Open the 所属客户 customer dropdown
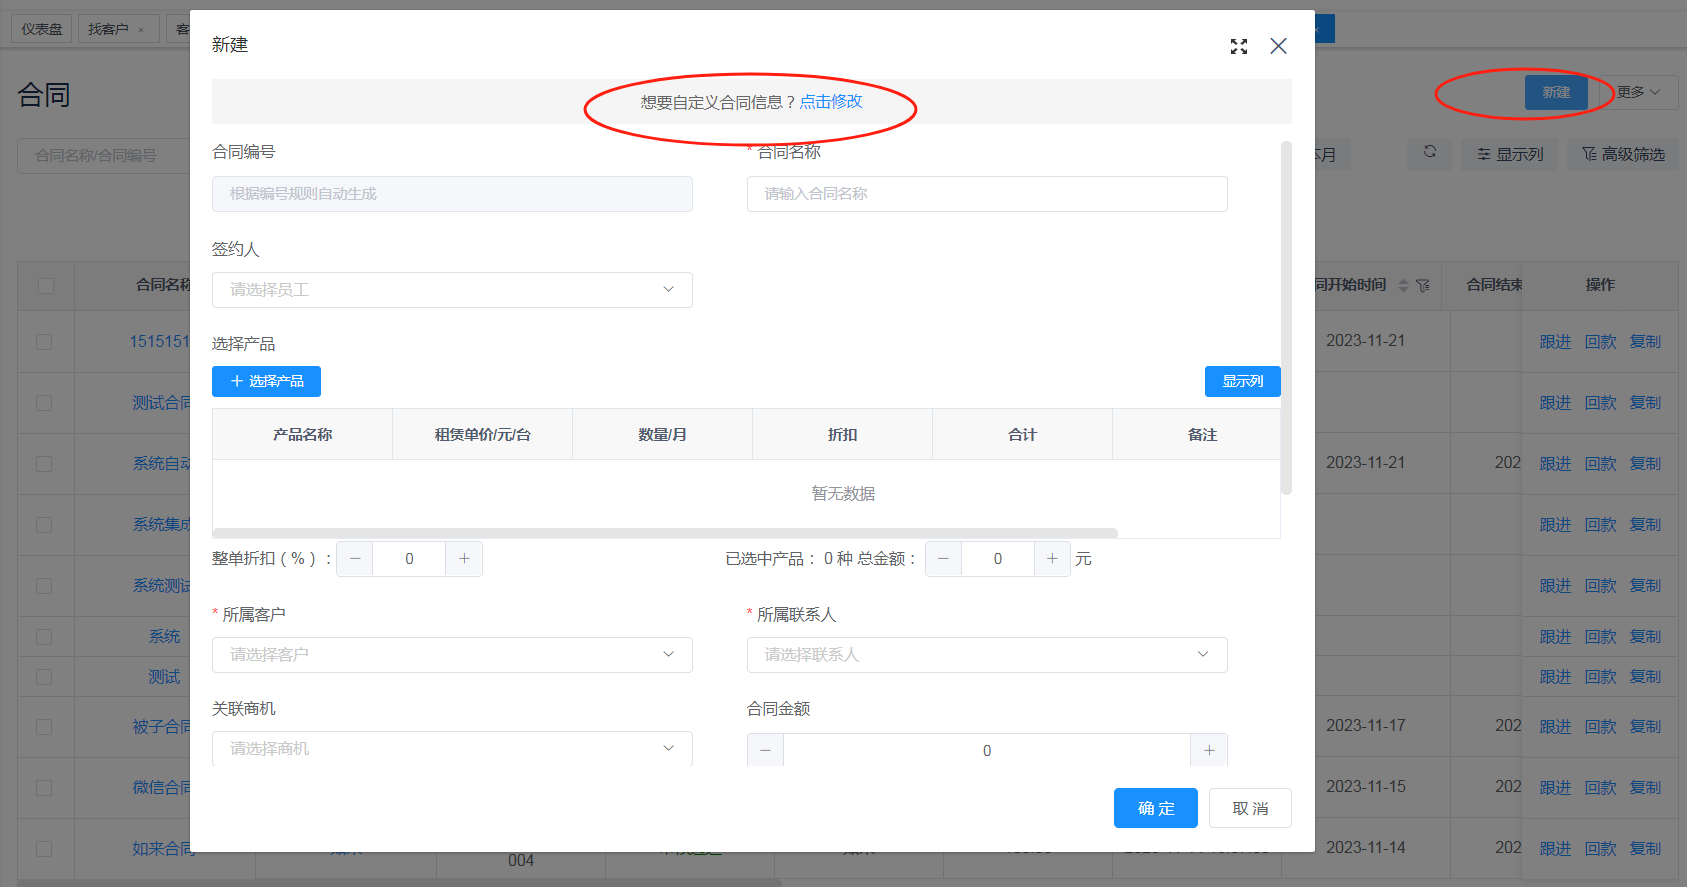Viewport: 1687px width, 887px height. (452, 655)
